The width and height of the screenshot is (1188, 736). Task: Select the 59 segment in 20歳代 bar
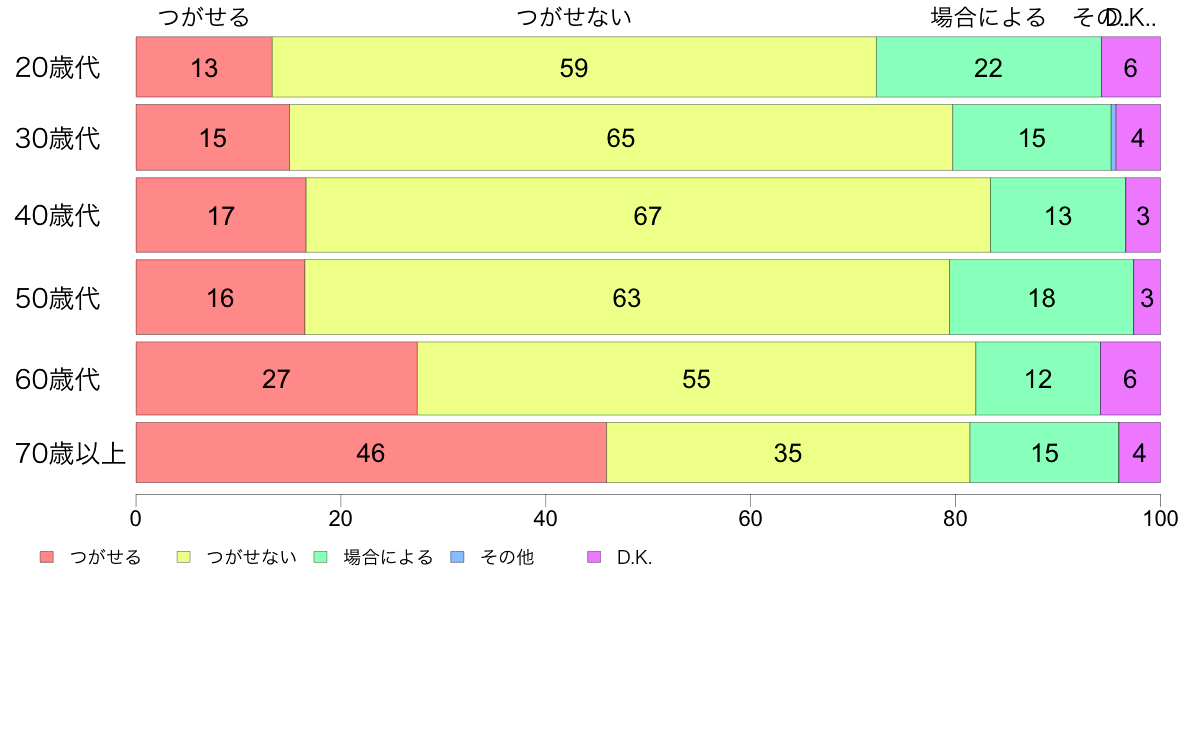coord(574,67)
